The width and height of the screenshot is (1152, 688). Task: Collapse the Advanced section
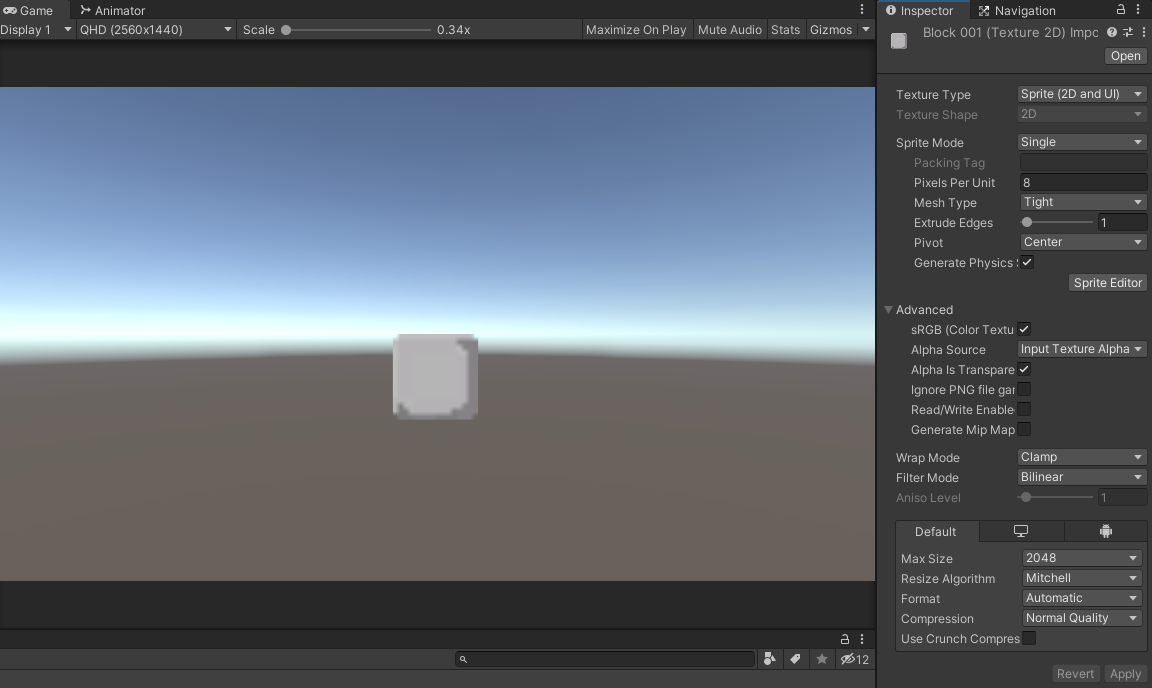click(x=888, y=309)
